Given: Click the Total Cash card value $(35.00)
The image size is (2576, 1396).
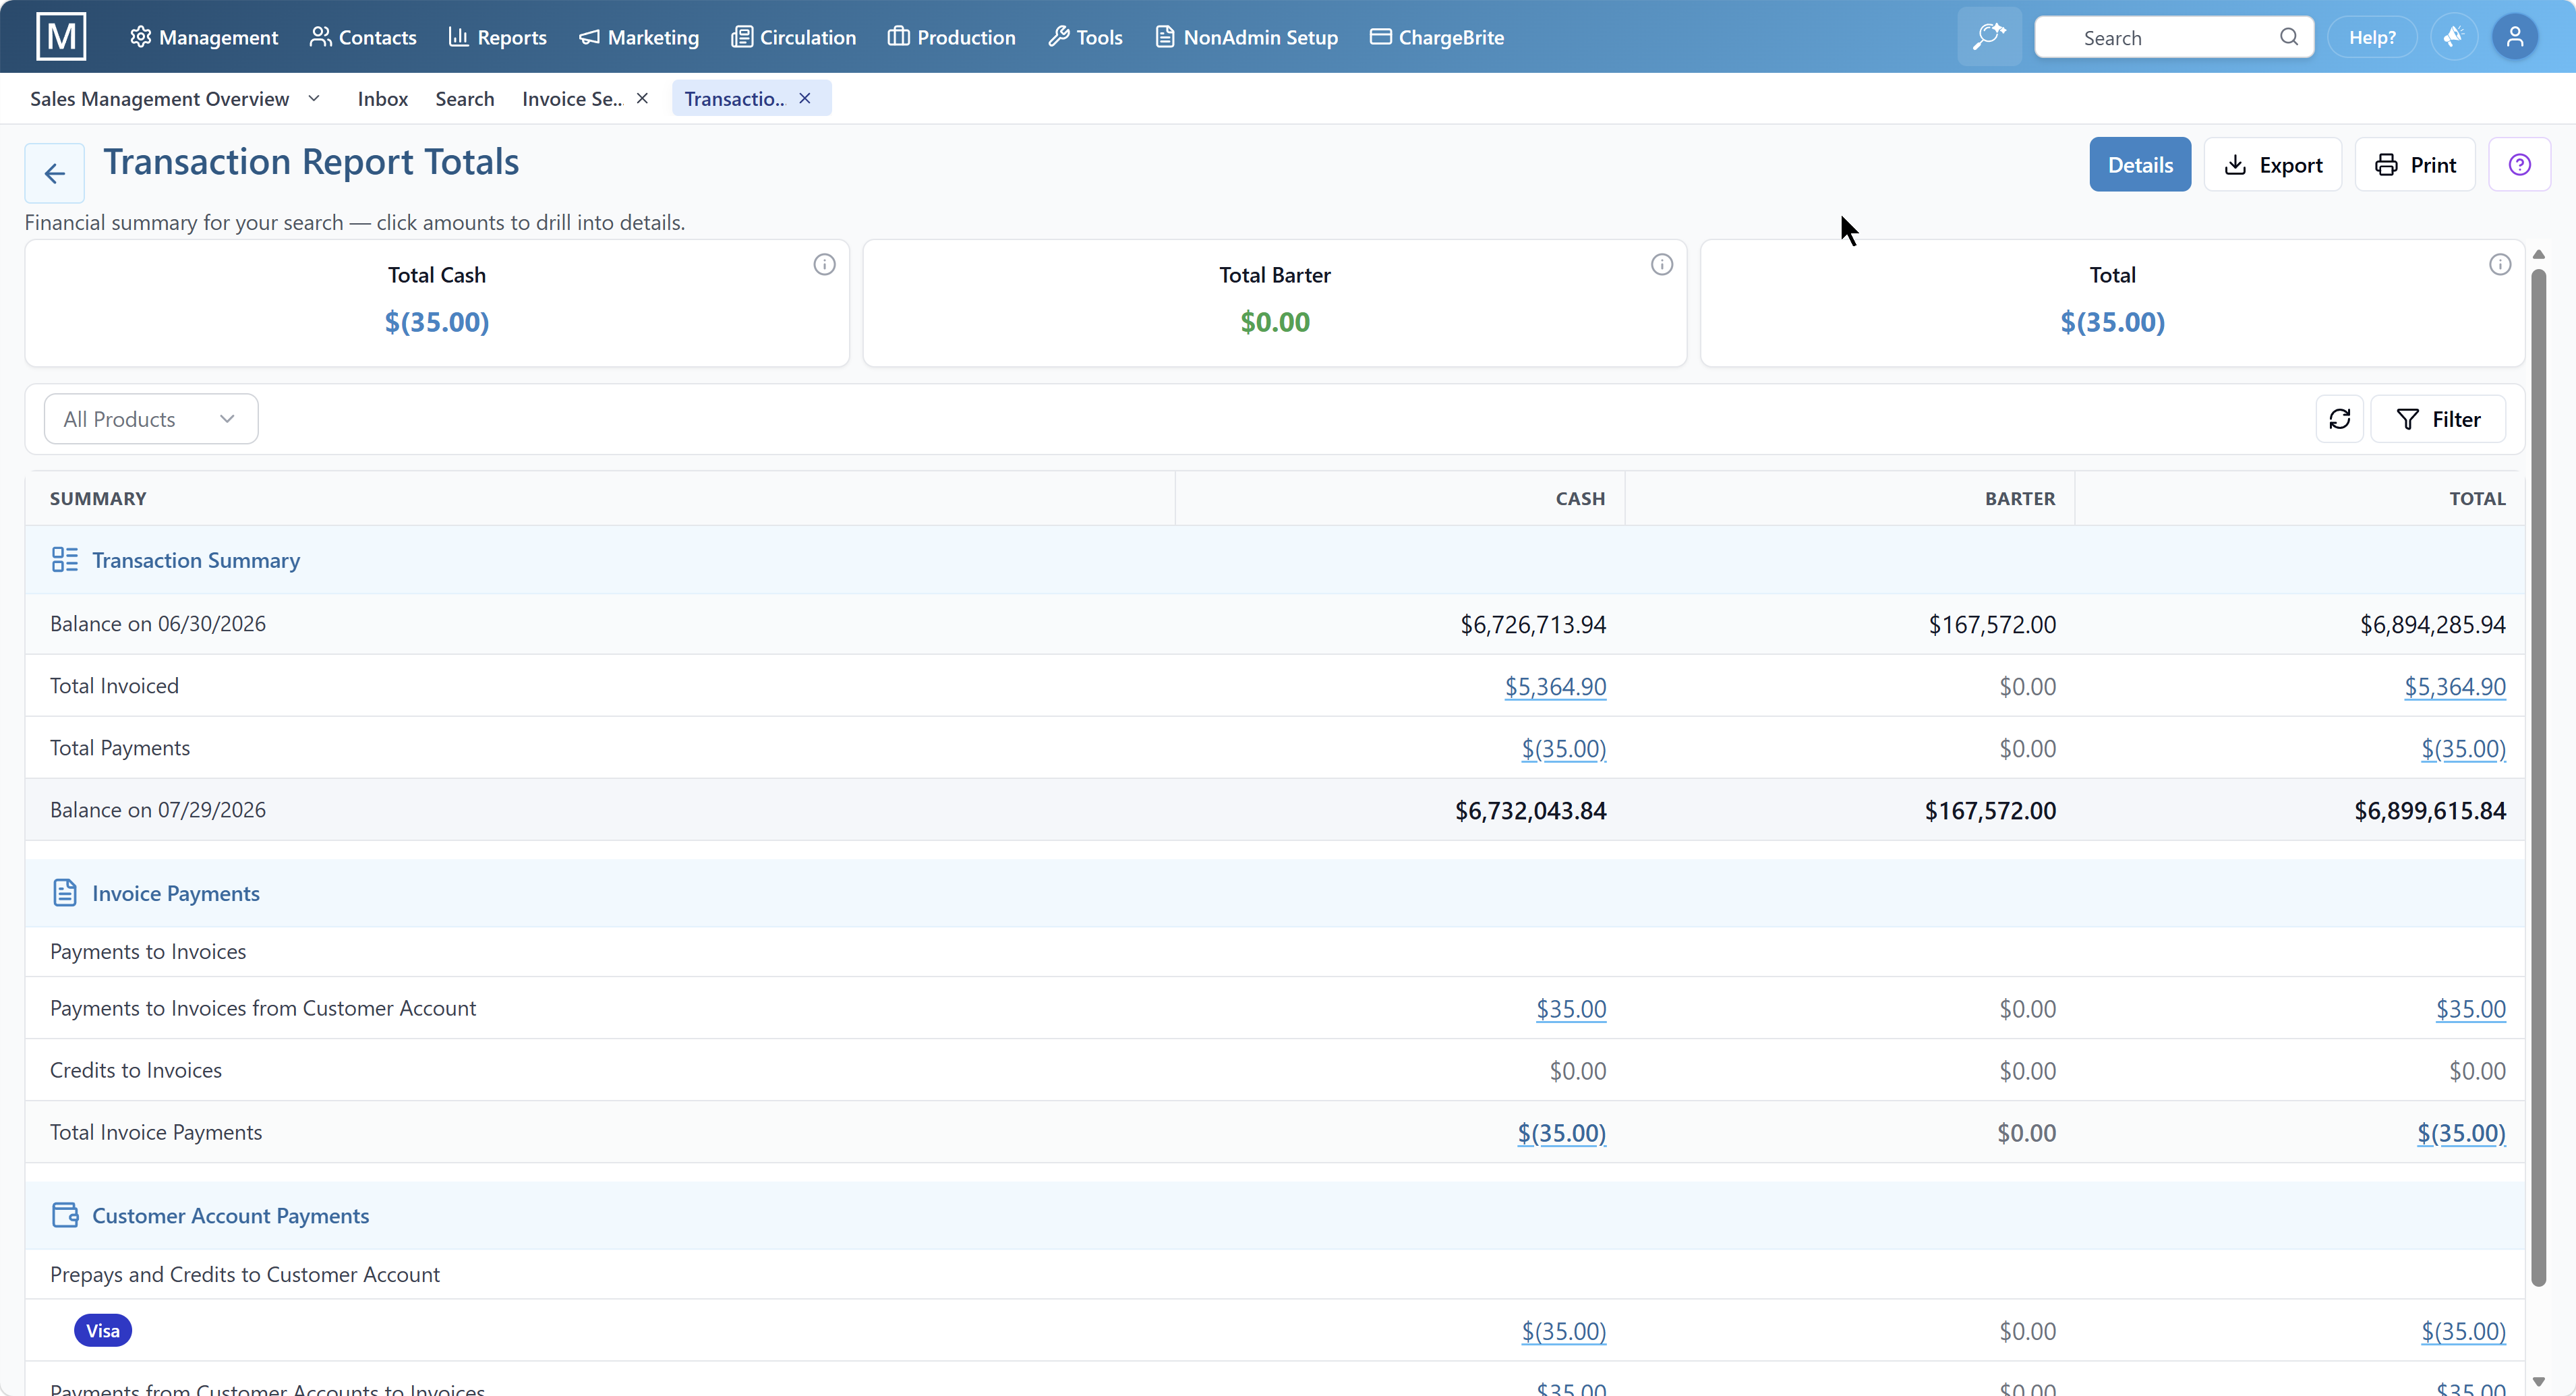Looking at the screenshot, I should point(437,322).
